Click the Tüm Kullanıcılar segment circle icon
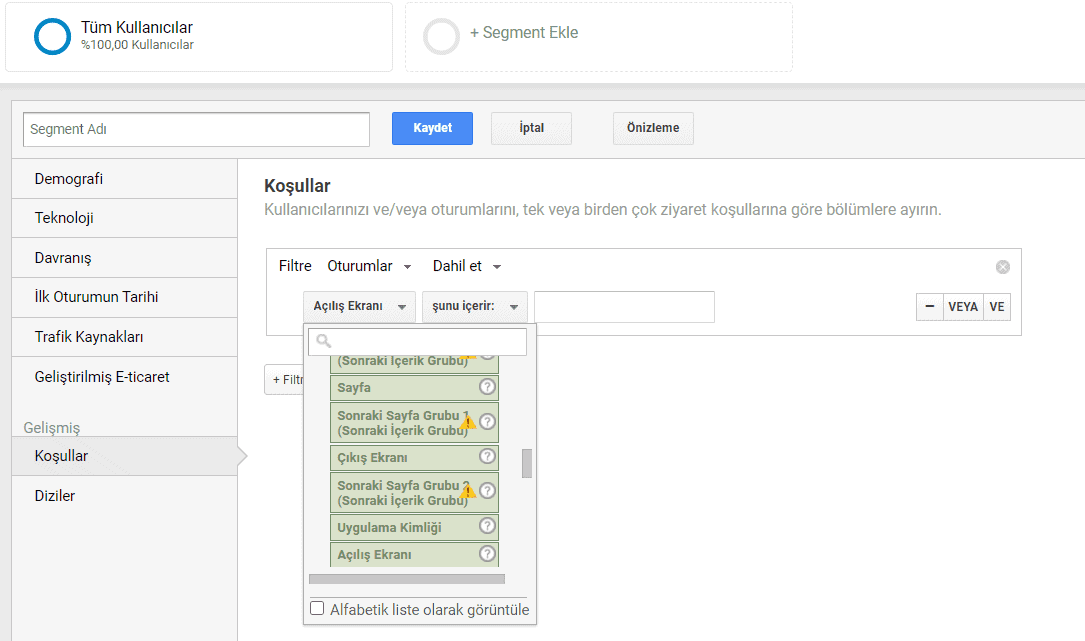Screen dimensions: 1085x641 [52, 36]
